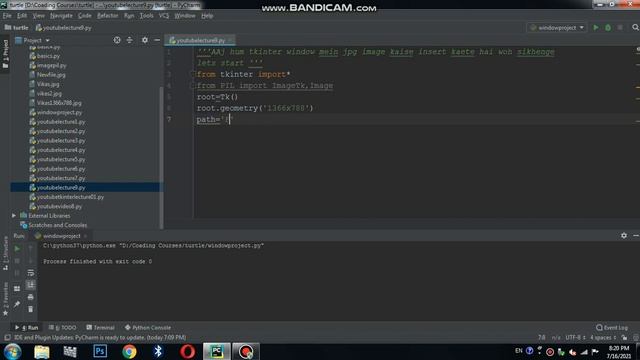Toggle read-only lock icon in status bar
Screen dimensions: 640x360
624,338
